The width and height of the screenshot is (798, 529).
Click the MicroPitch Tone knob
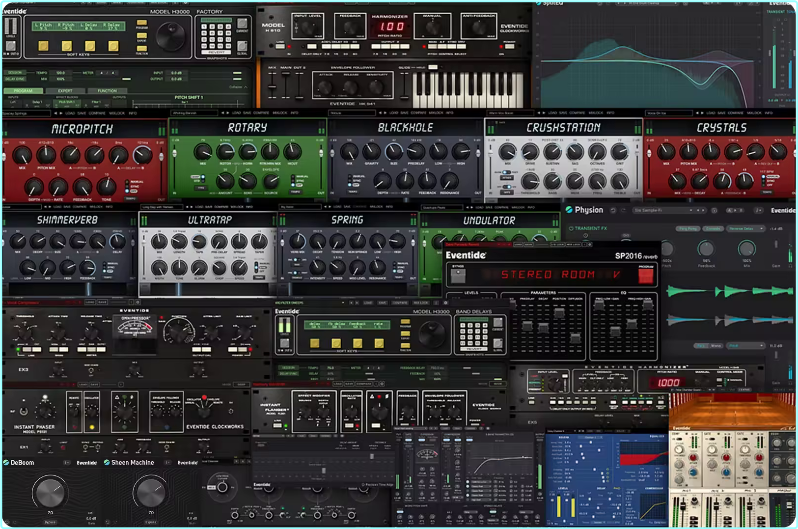(x=106, y=187)
